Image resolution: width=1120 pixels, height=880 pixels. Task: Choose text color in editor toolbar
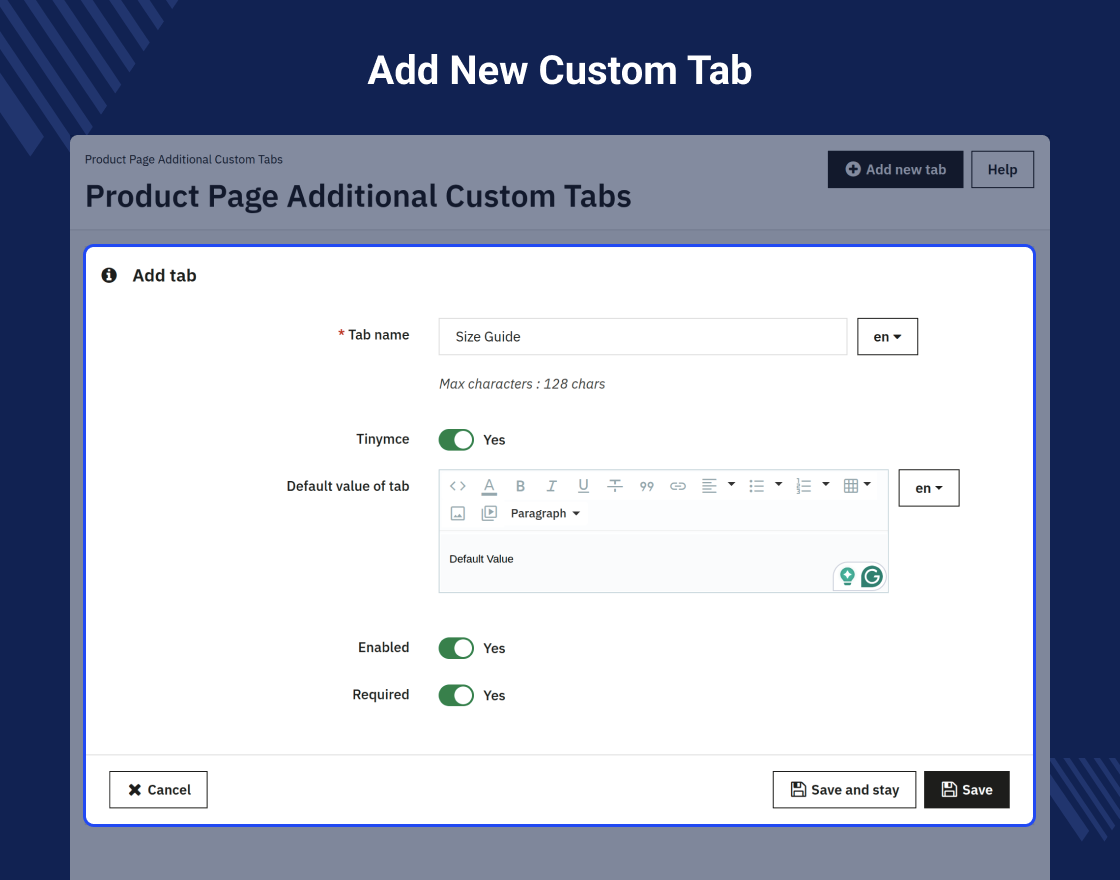tap(489, 486)
